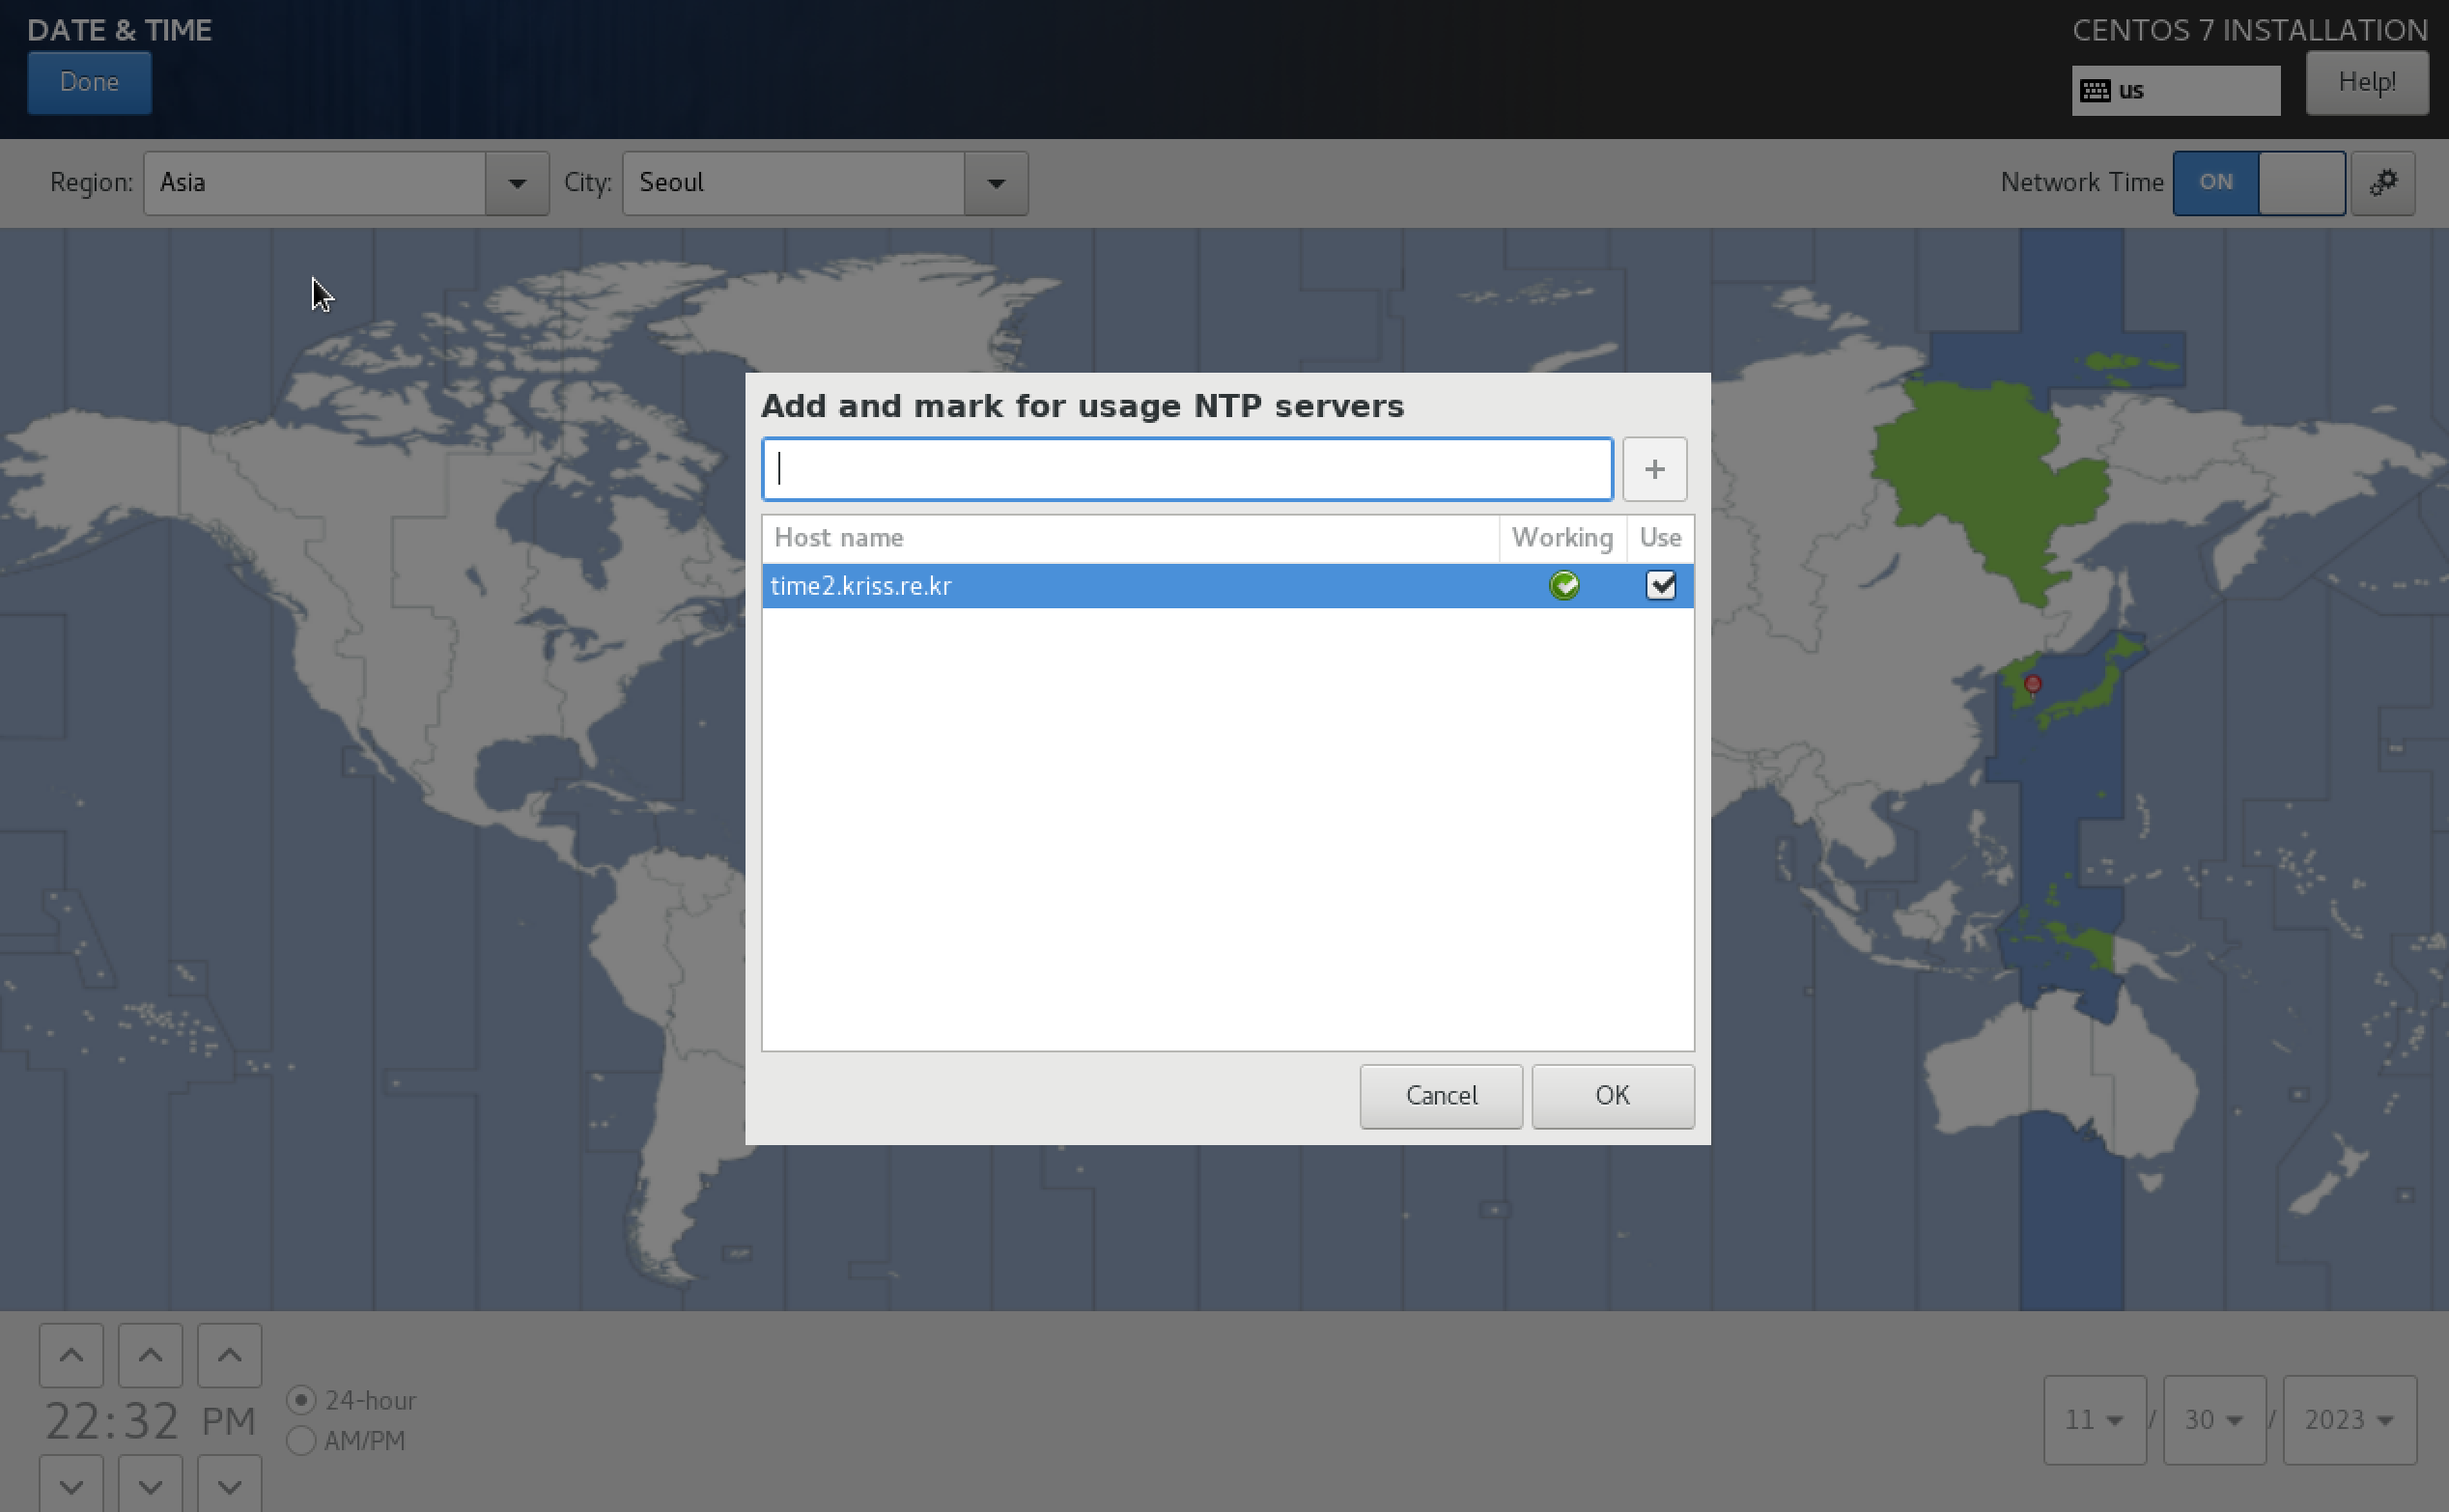
Task: Confirm NTP servers with OK
Action: click(x=1612, y=1096)
